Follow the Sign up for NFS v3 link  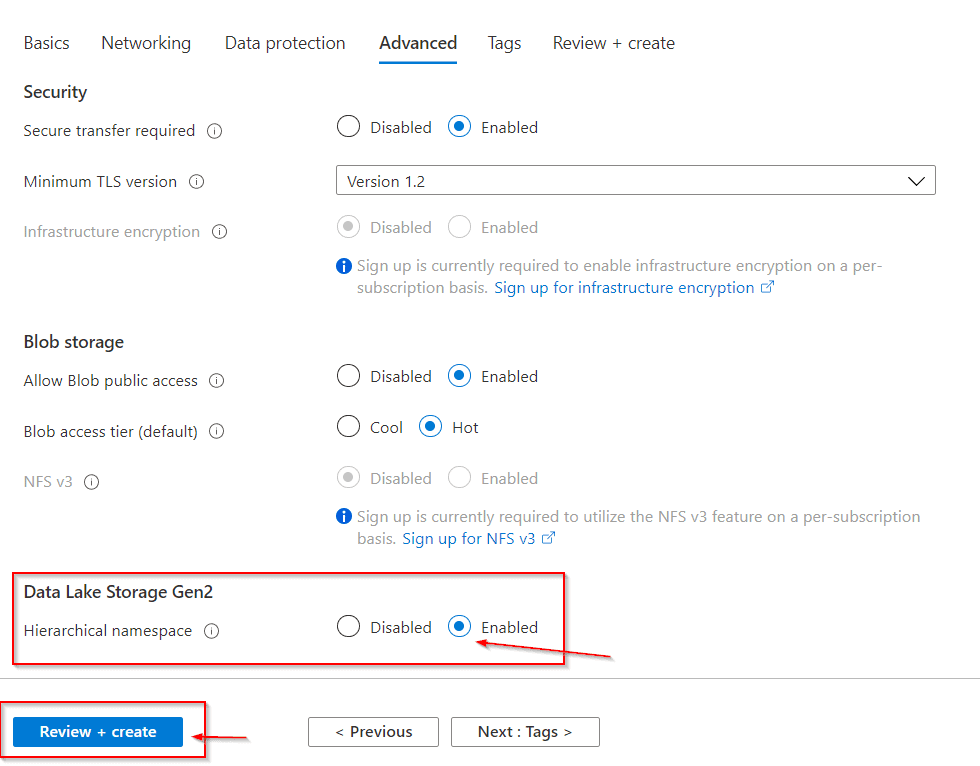click(469, 539)
